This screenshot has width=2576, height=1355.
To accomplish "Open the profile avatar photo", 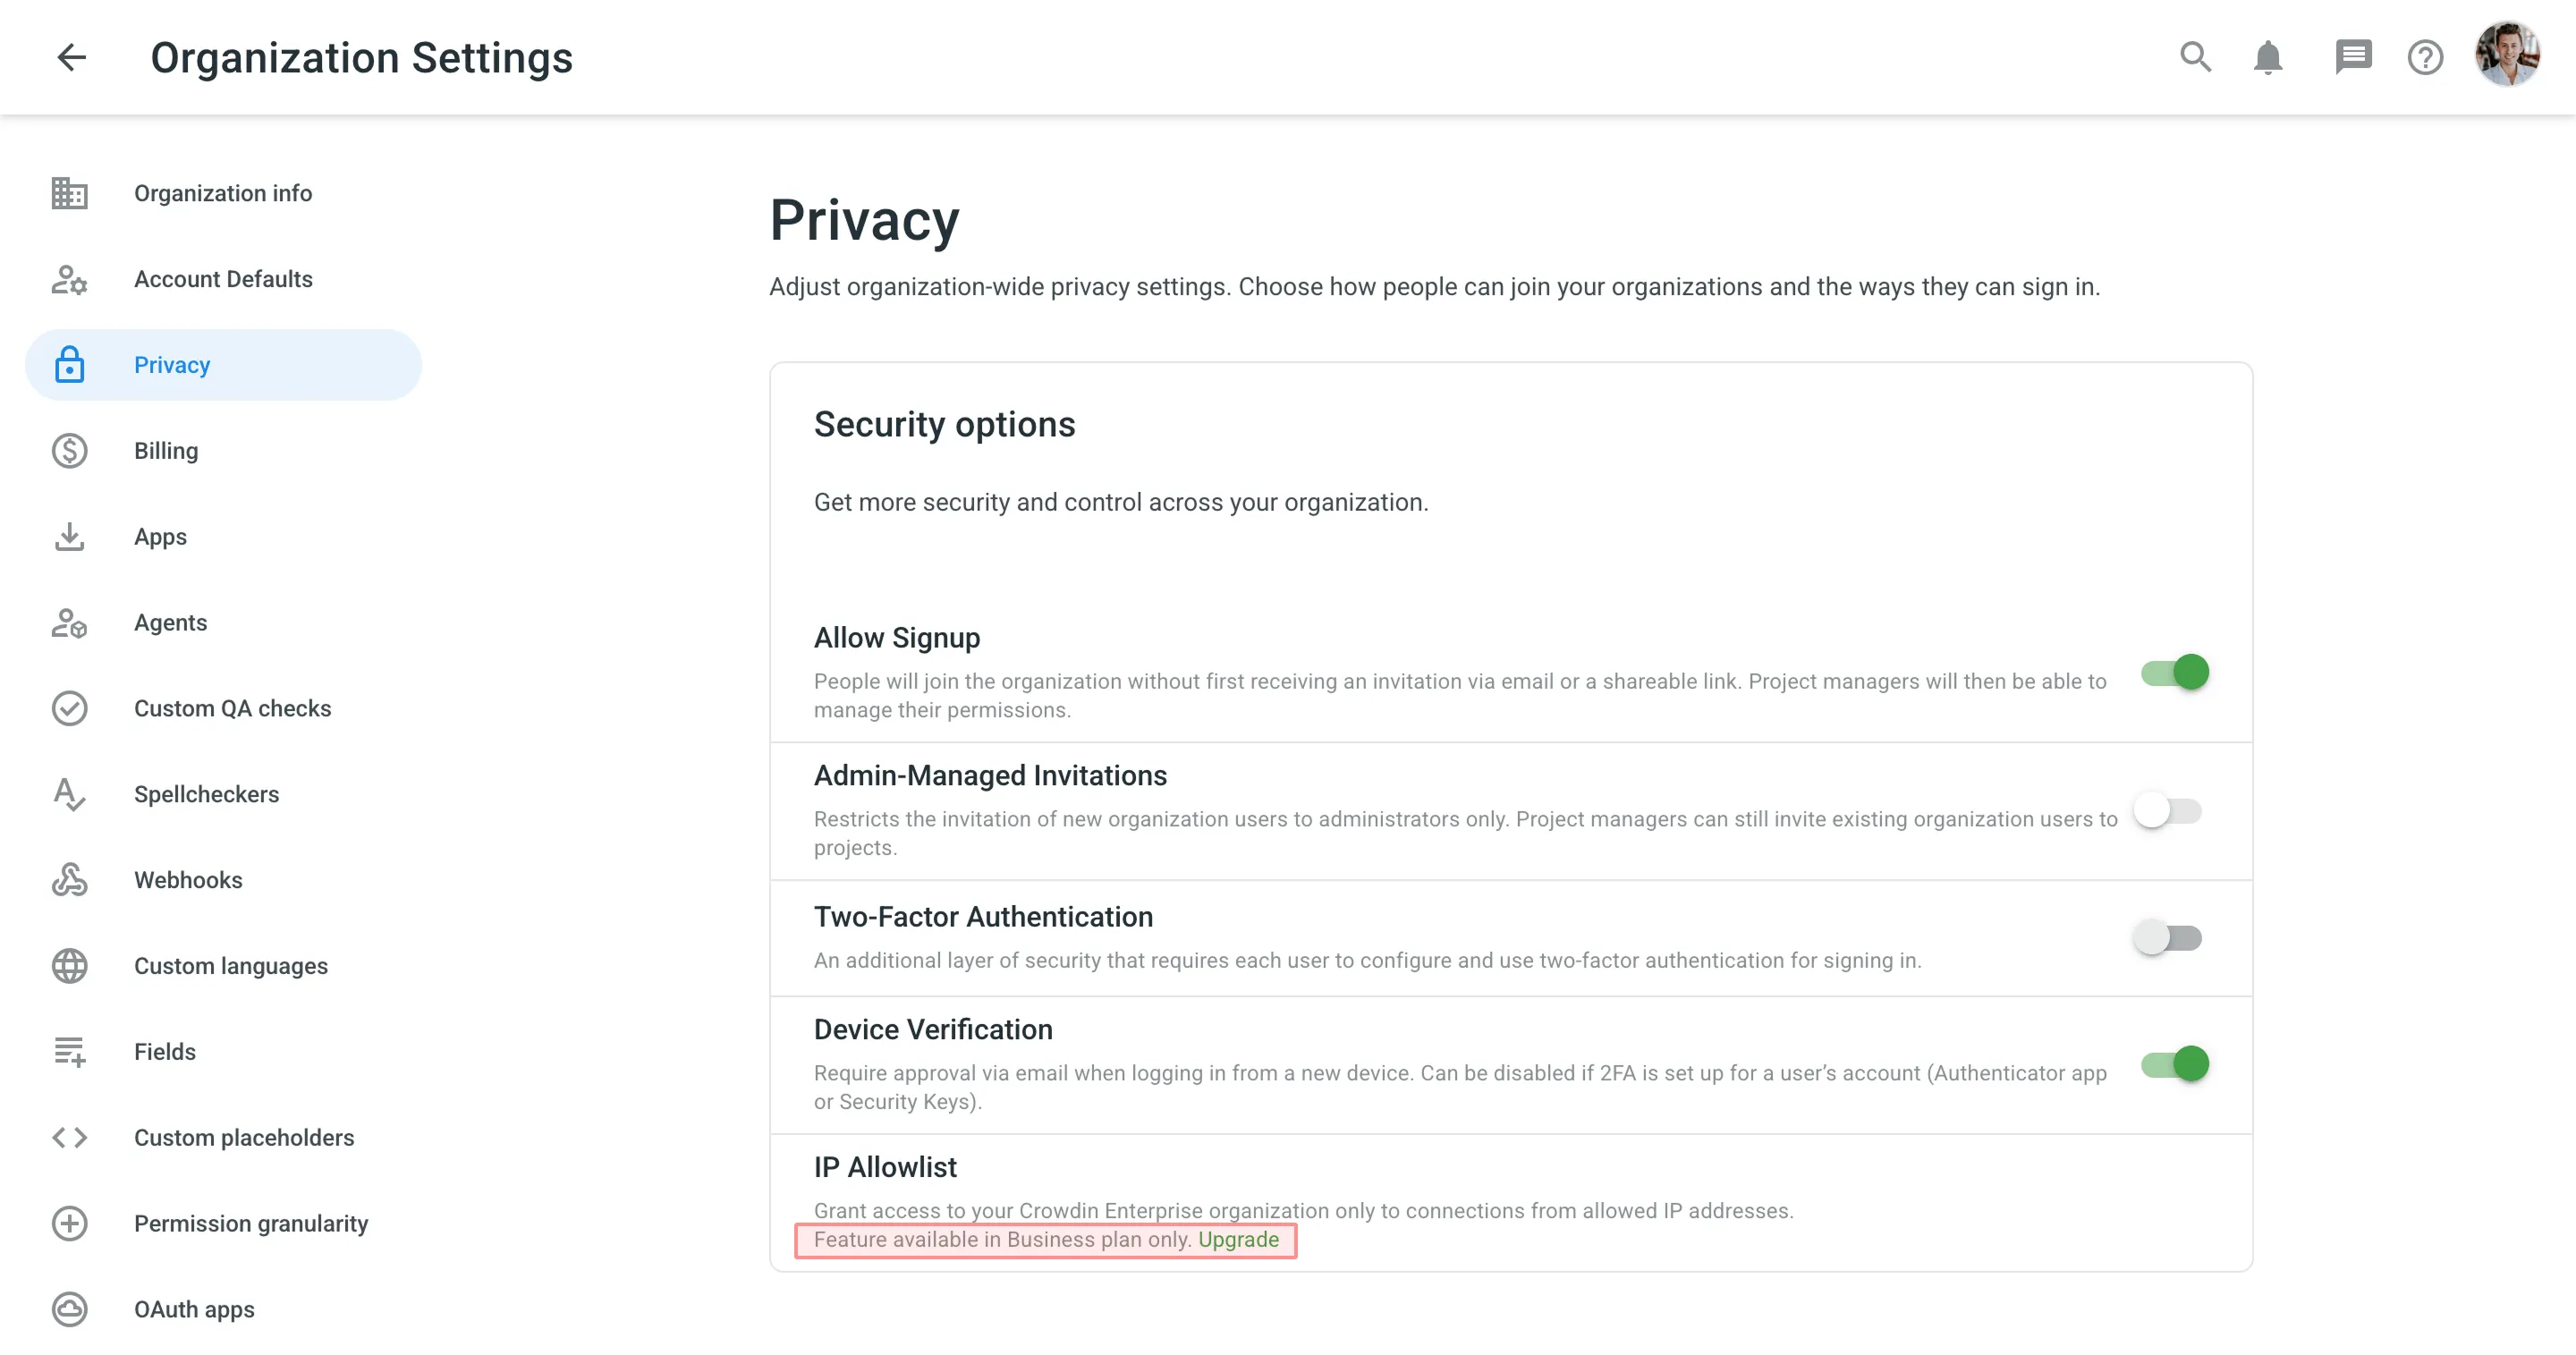I will coord(2510,56).
